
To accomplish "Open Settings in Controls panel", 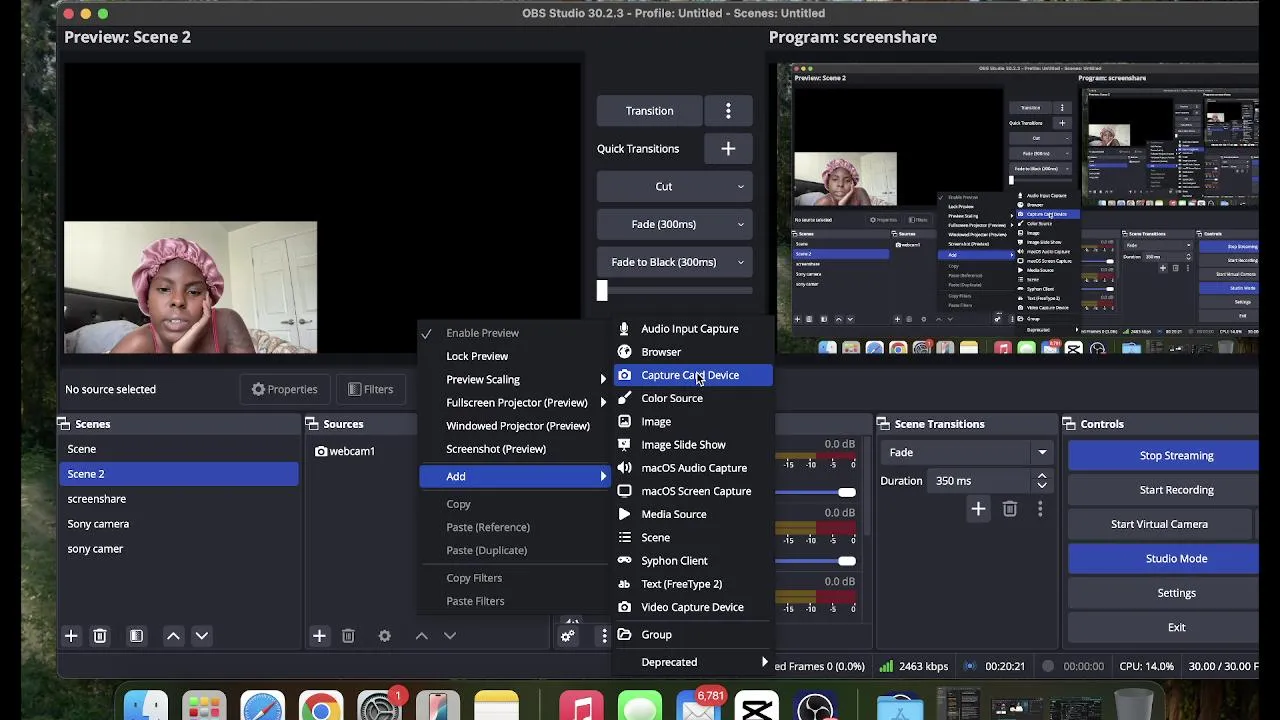I will coord(1164,593).
